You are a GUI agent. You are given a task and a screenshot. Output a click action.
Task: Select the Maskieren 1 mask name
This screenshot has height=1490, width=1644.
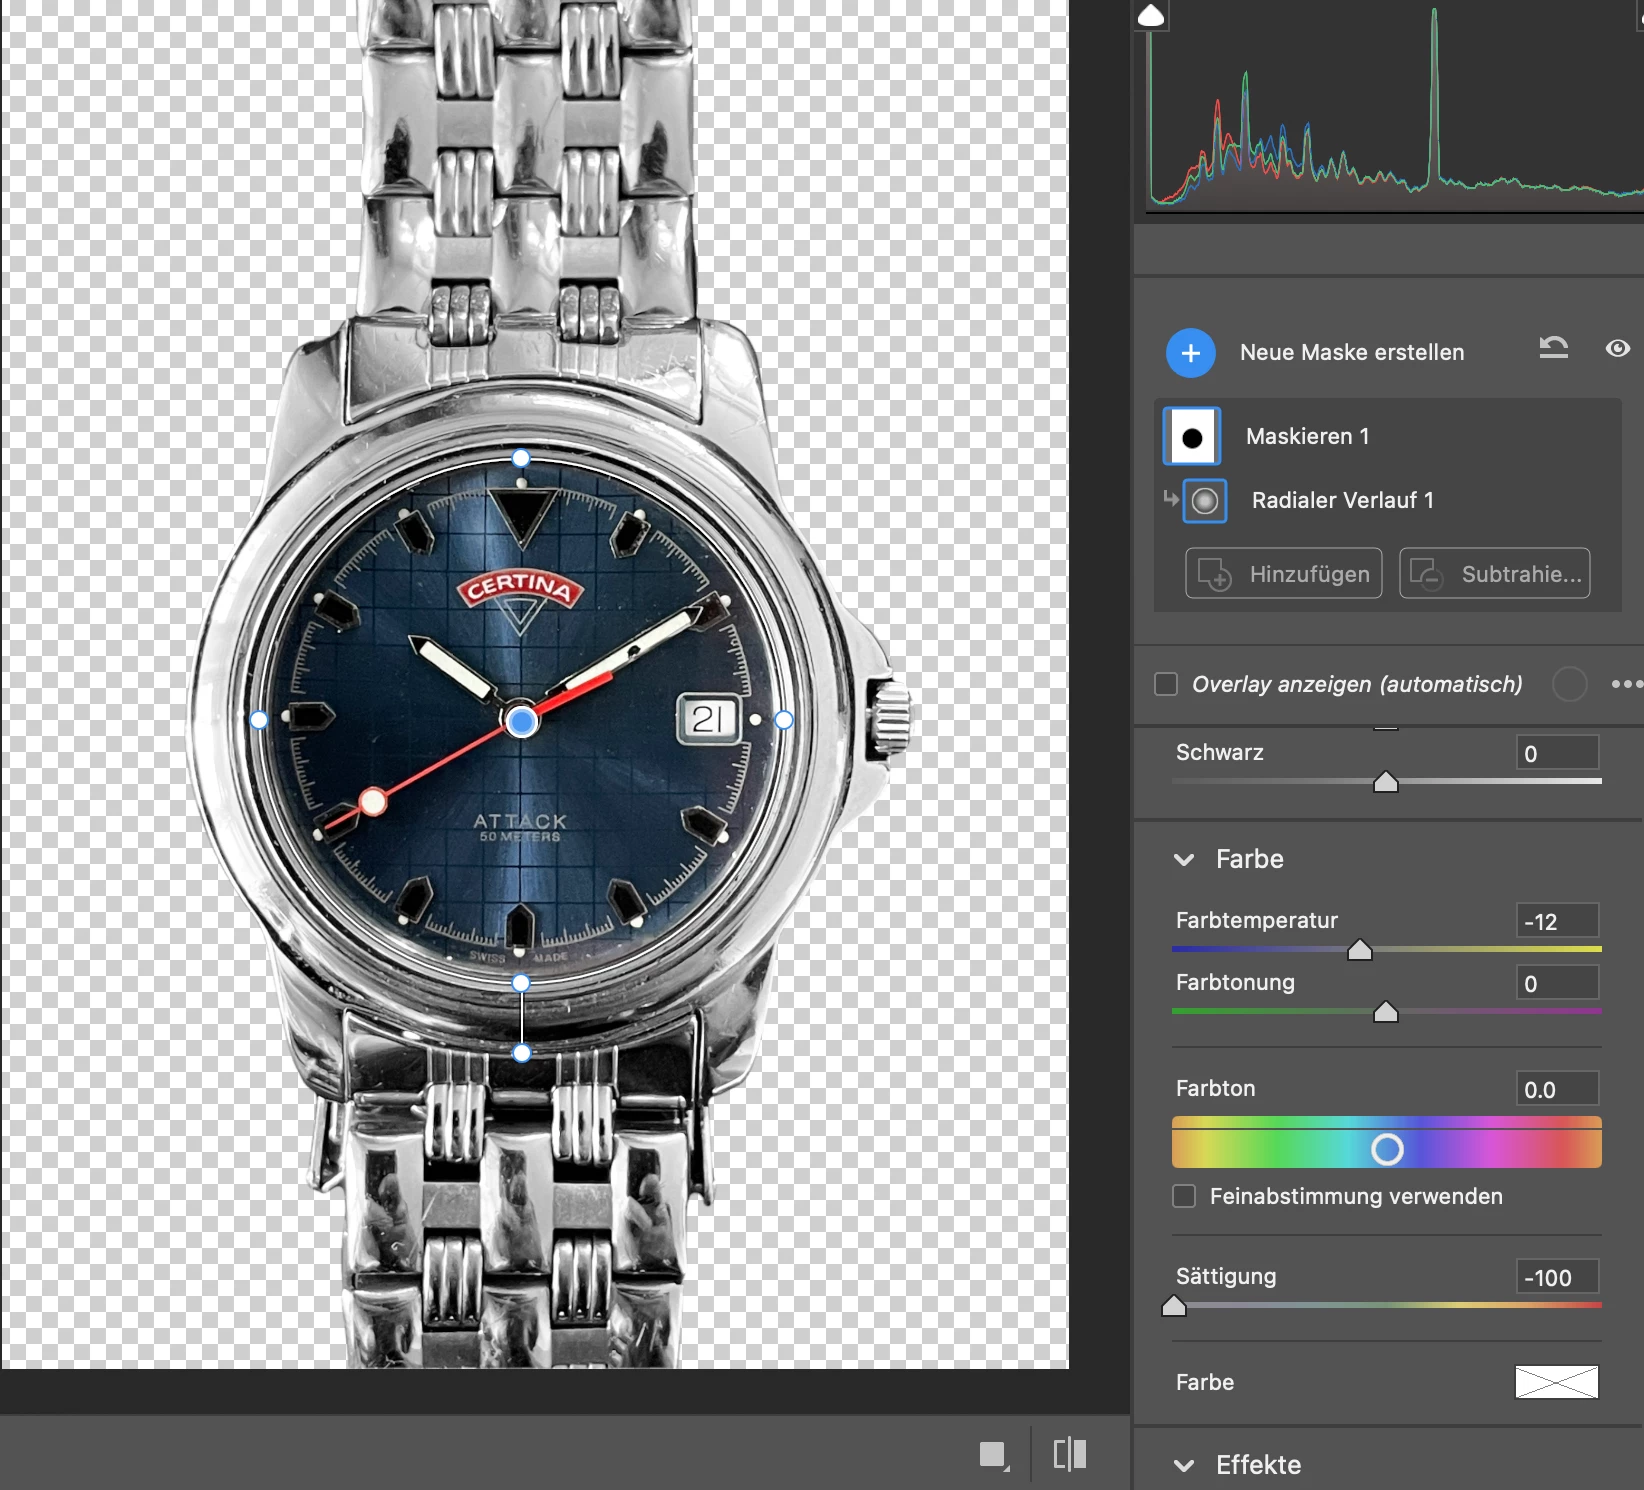pos(1307,436)
